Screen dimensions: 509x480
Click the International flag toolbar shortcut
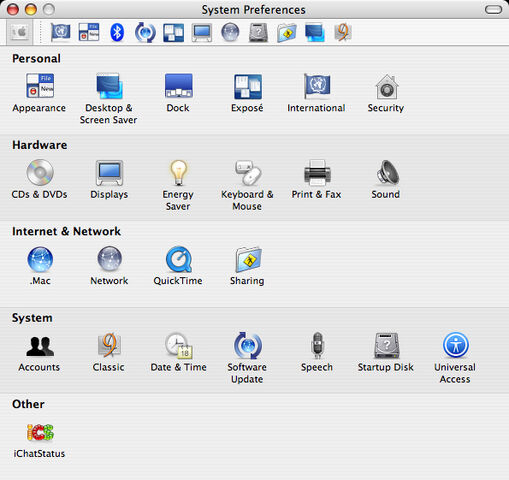click(60, 32)
